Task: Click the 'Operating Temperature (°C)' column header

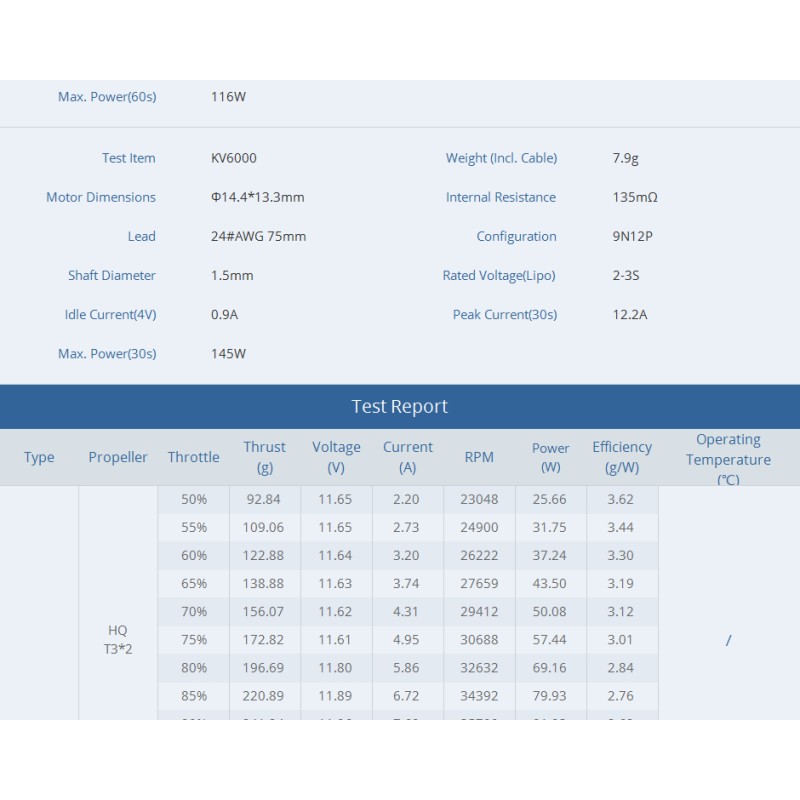Action: tap(728, 459)
